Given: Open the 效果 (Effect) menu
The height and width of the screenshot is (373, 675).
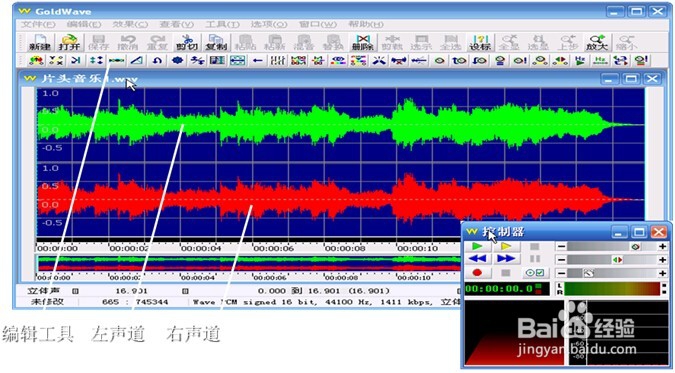Looking at the screenshot, I should coord(130,24).
